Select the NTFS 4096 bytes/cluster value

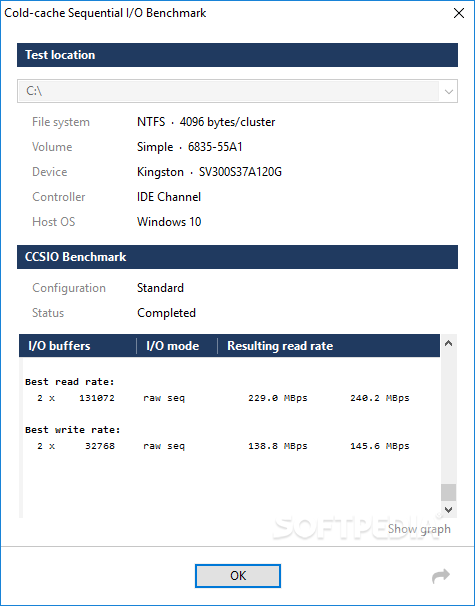(206, 122)
